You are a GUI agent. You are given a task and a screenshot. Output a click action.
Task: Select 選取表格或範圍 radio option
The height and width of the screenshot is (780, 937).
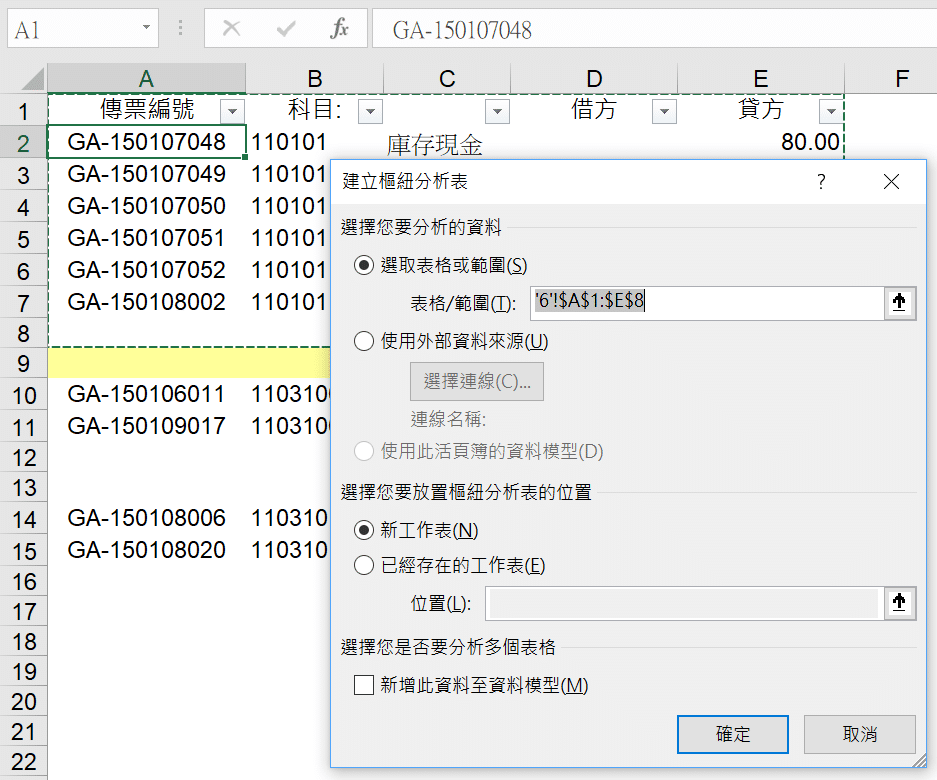coord(364,265)
